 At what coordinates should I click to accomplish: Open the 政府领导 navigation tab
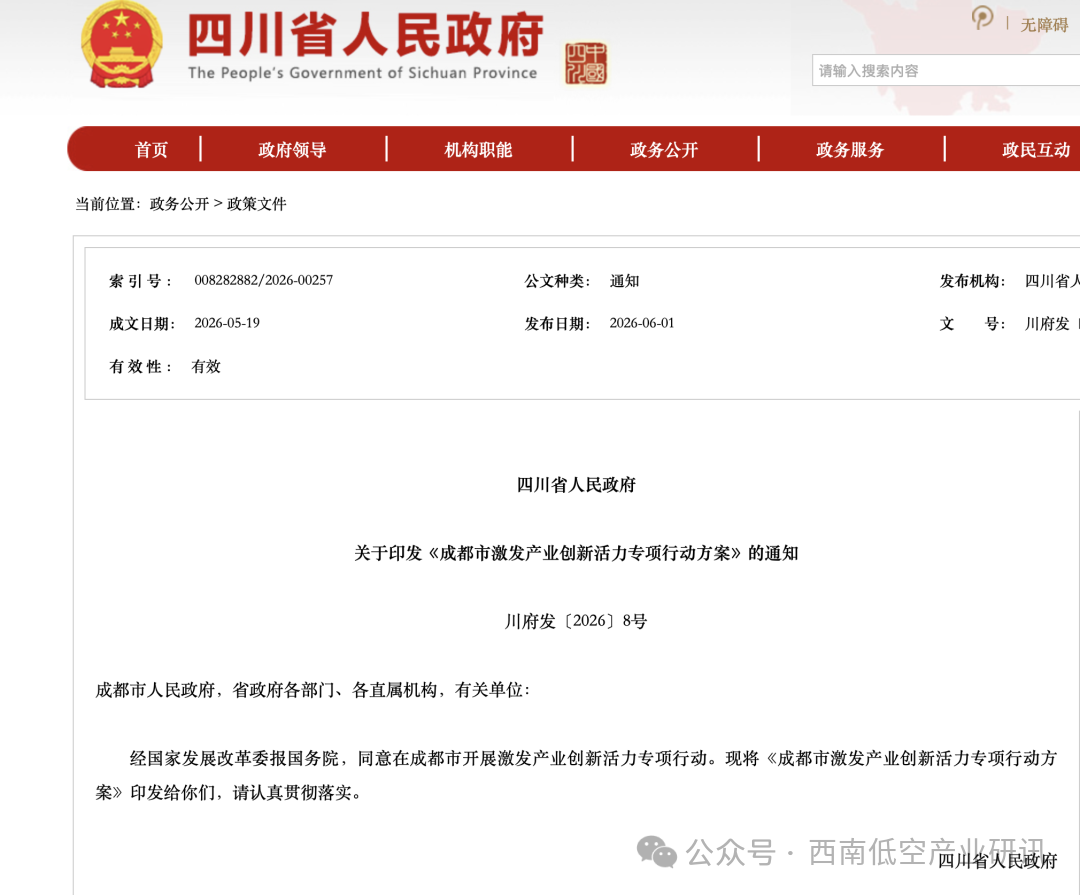click(x=293, y=150)
